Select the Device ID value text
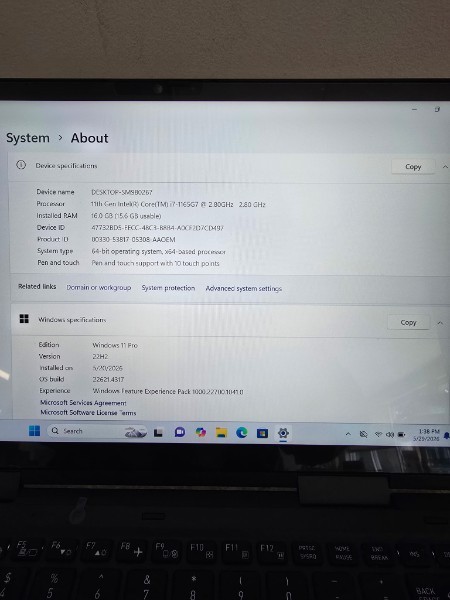Viewport: 450px width, 600px height. tap(157, 228)
